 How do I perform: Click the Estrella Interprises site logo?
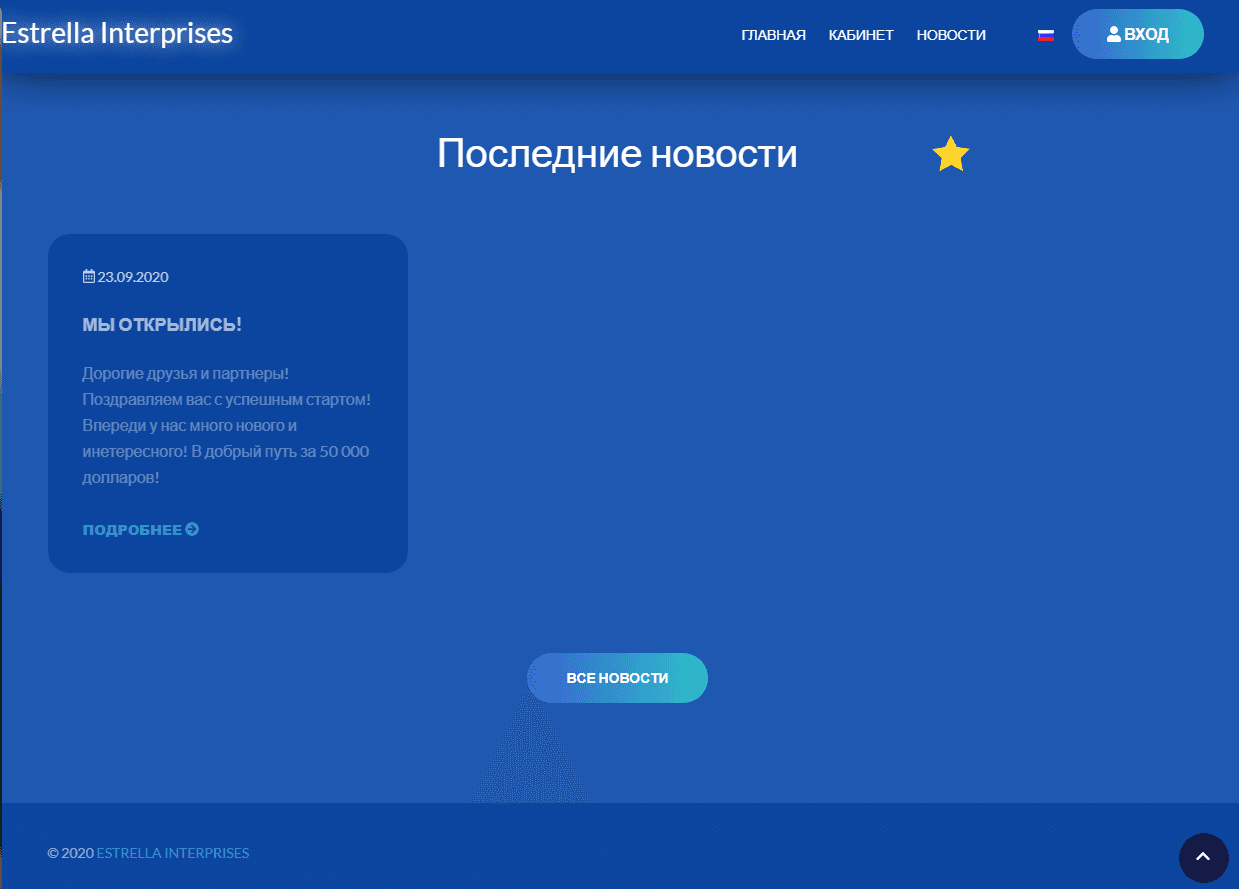pyautogui.click(x=117, y=31)
